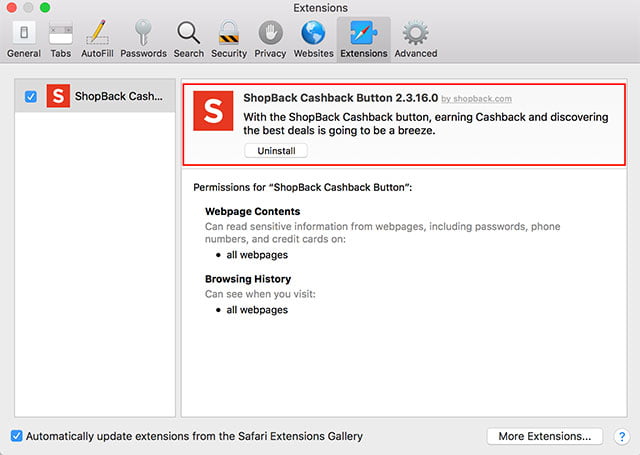Viewport: 640px width, 455px height.
Task: Select the Extensions toolbar tab
Action: pos(364,39)
